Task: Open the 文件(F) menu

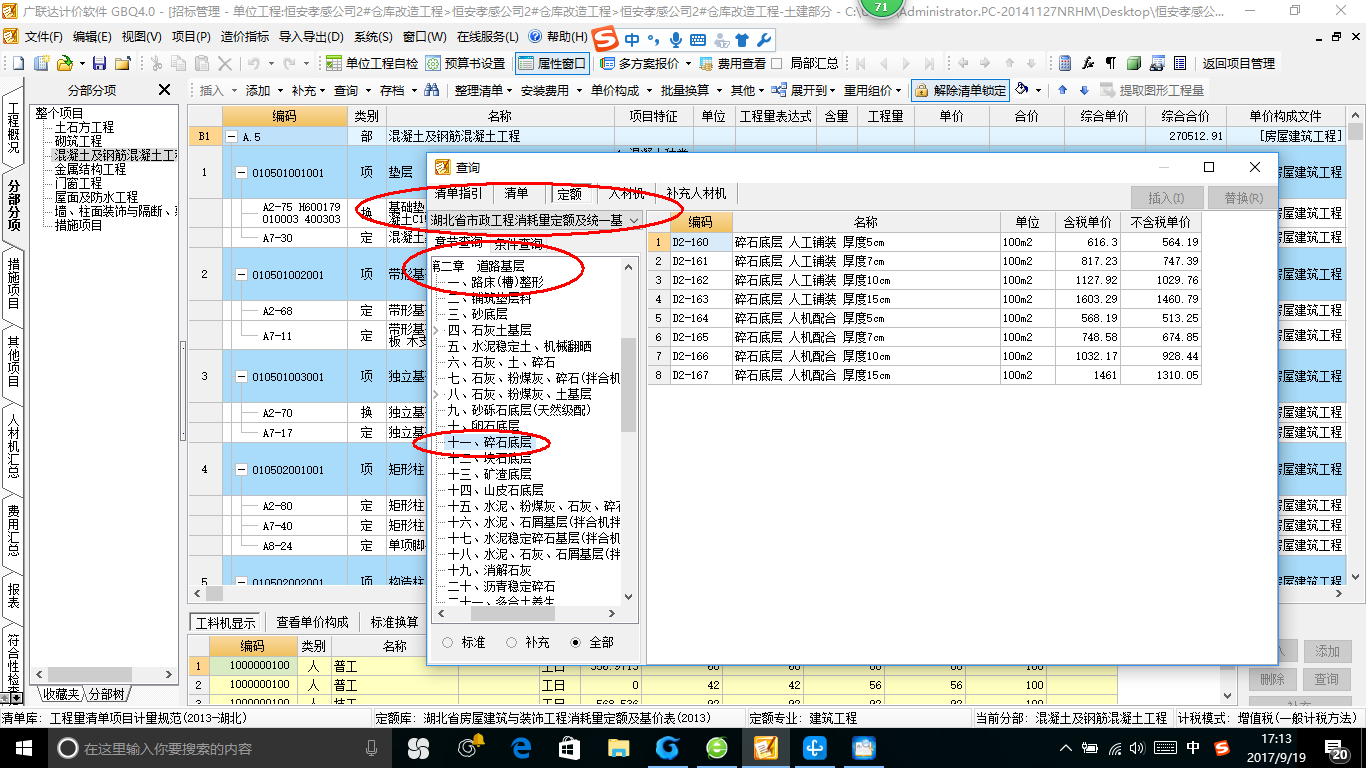Action: (43, 37)
